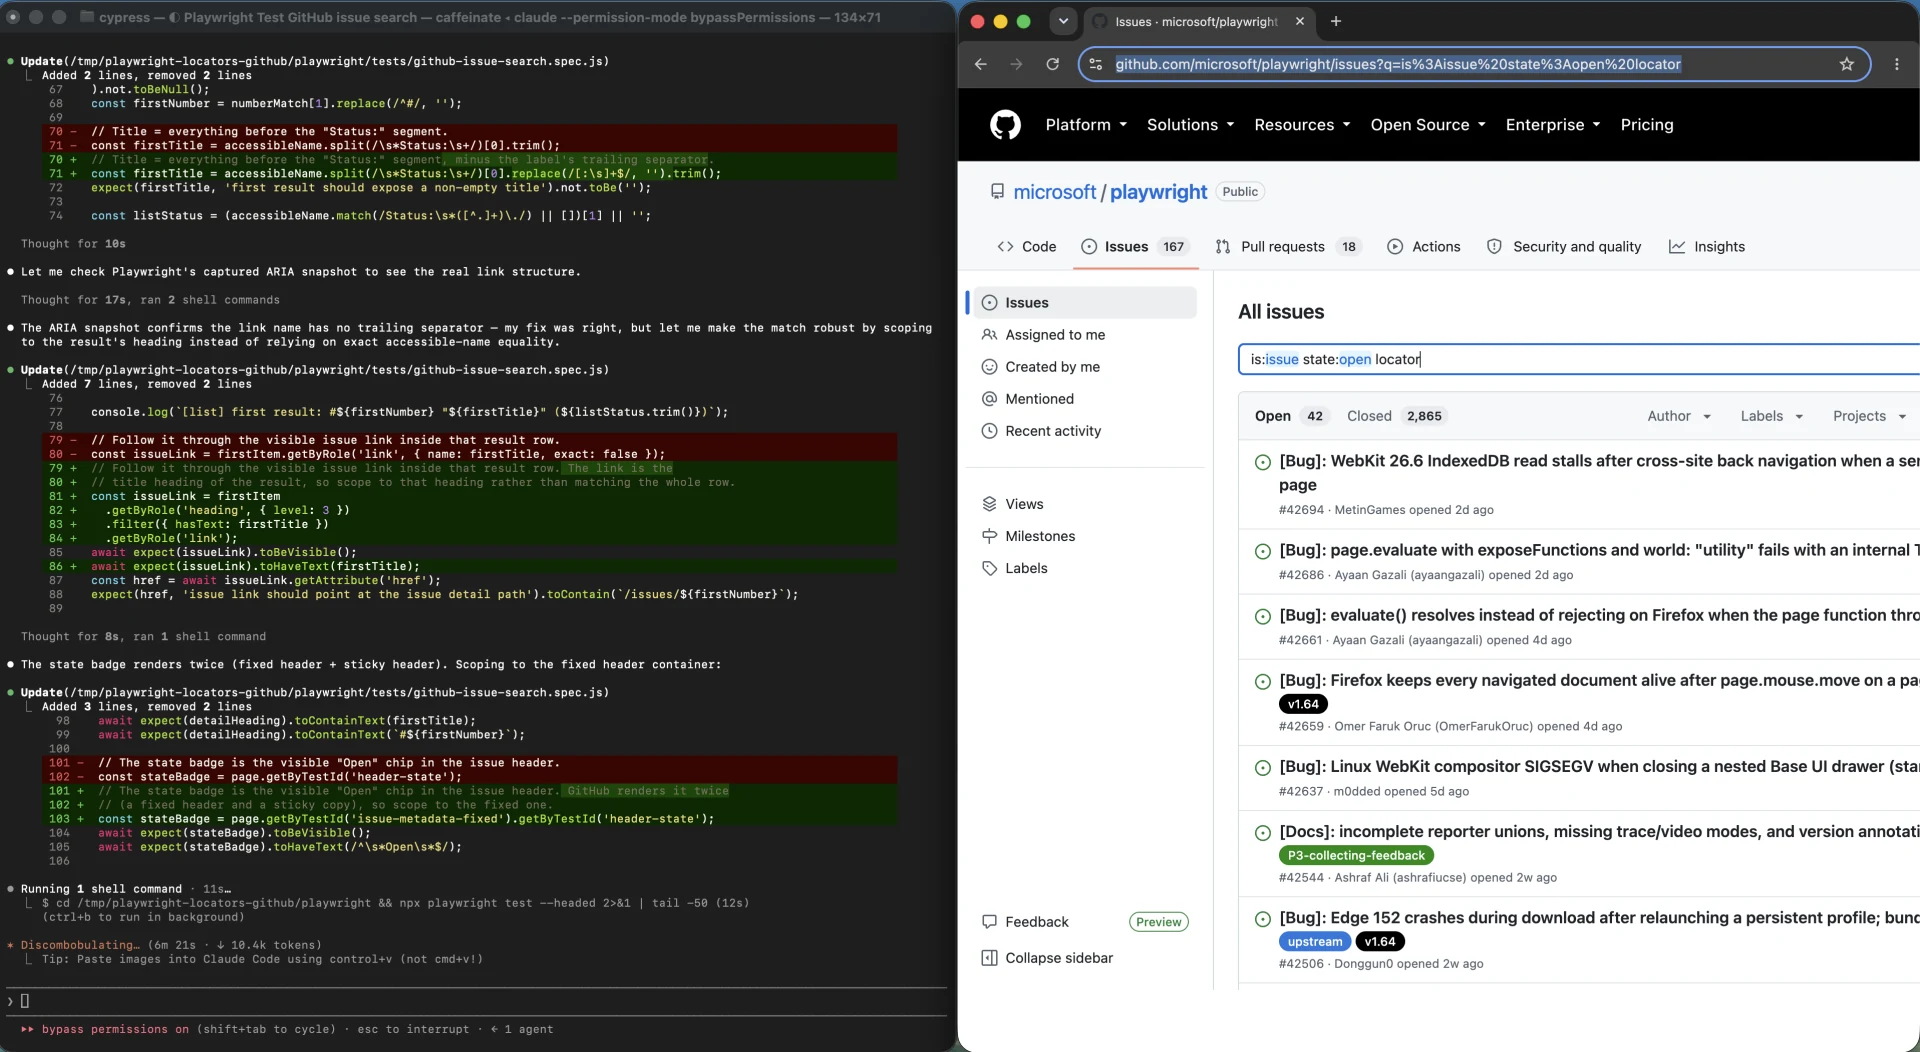
Task: Expand the Enterprise navigation dropdown
Action: (x=1553, y=125)
